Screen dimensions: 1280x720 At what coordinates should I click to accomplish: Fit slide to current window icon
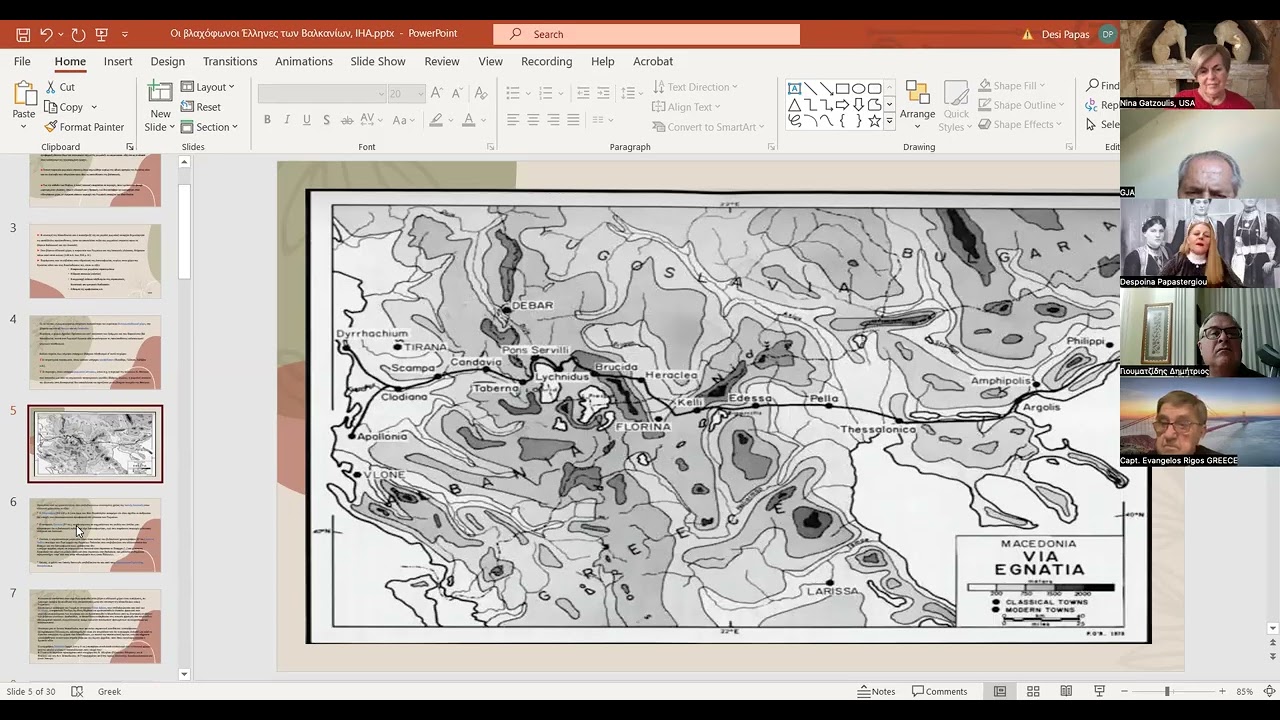1269,691
